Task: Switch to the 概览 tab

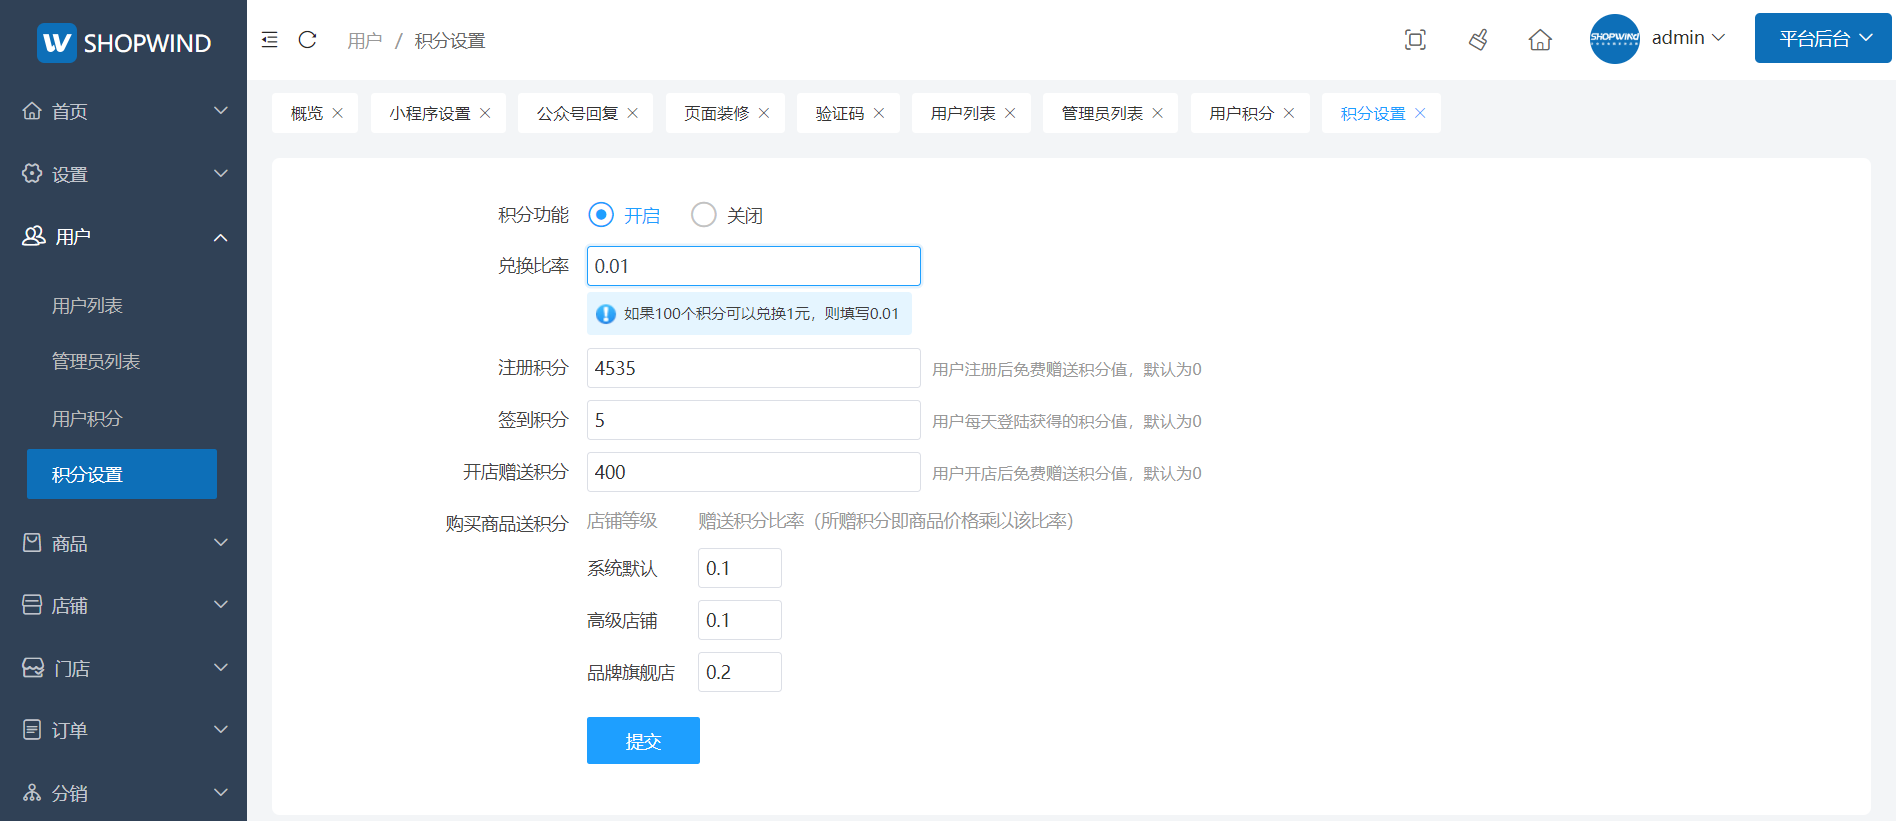Action: 307,113
